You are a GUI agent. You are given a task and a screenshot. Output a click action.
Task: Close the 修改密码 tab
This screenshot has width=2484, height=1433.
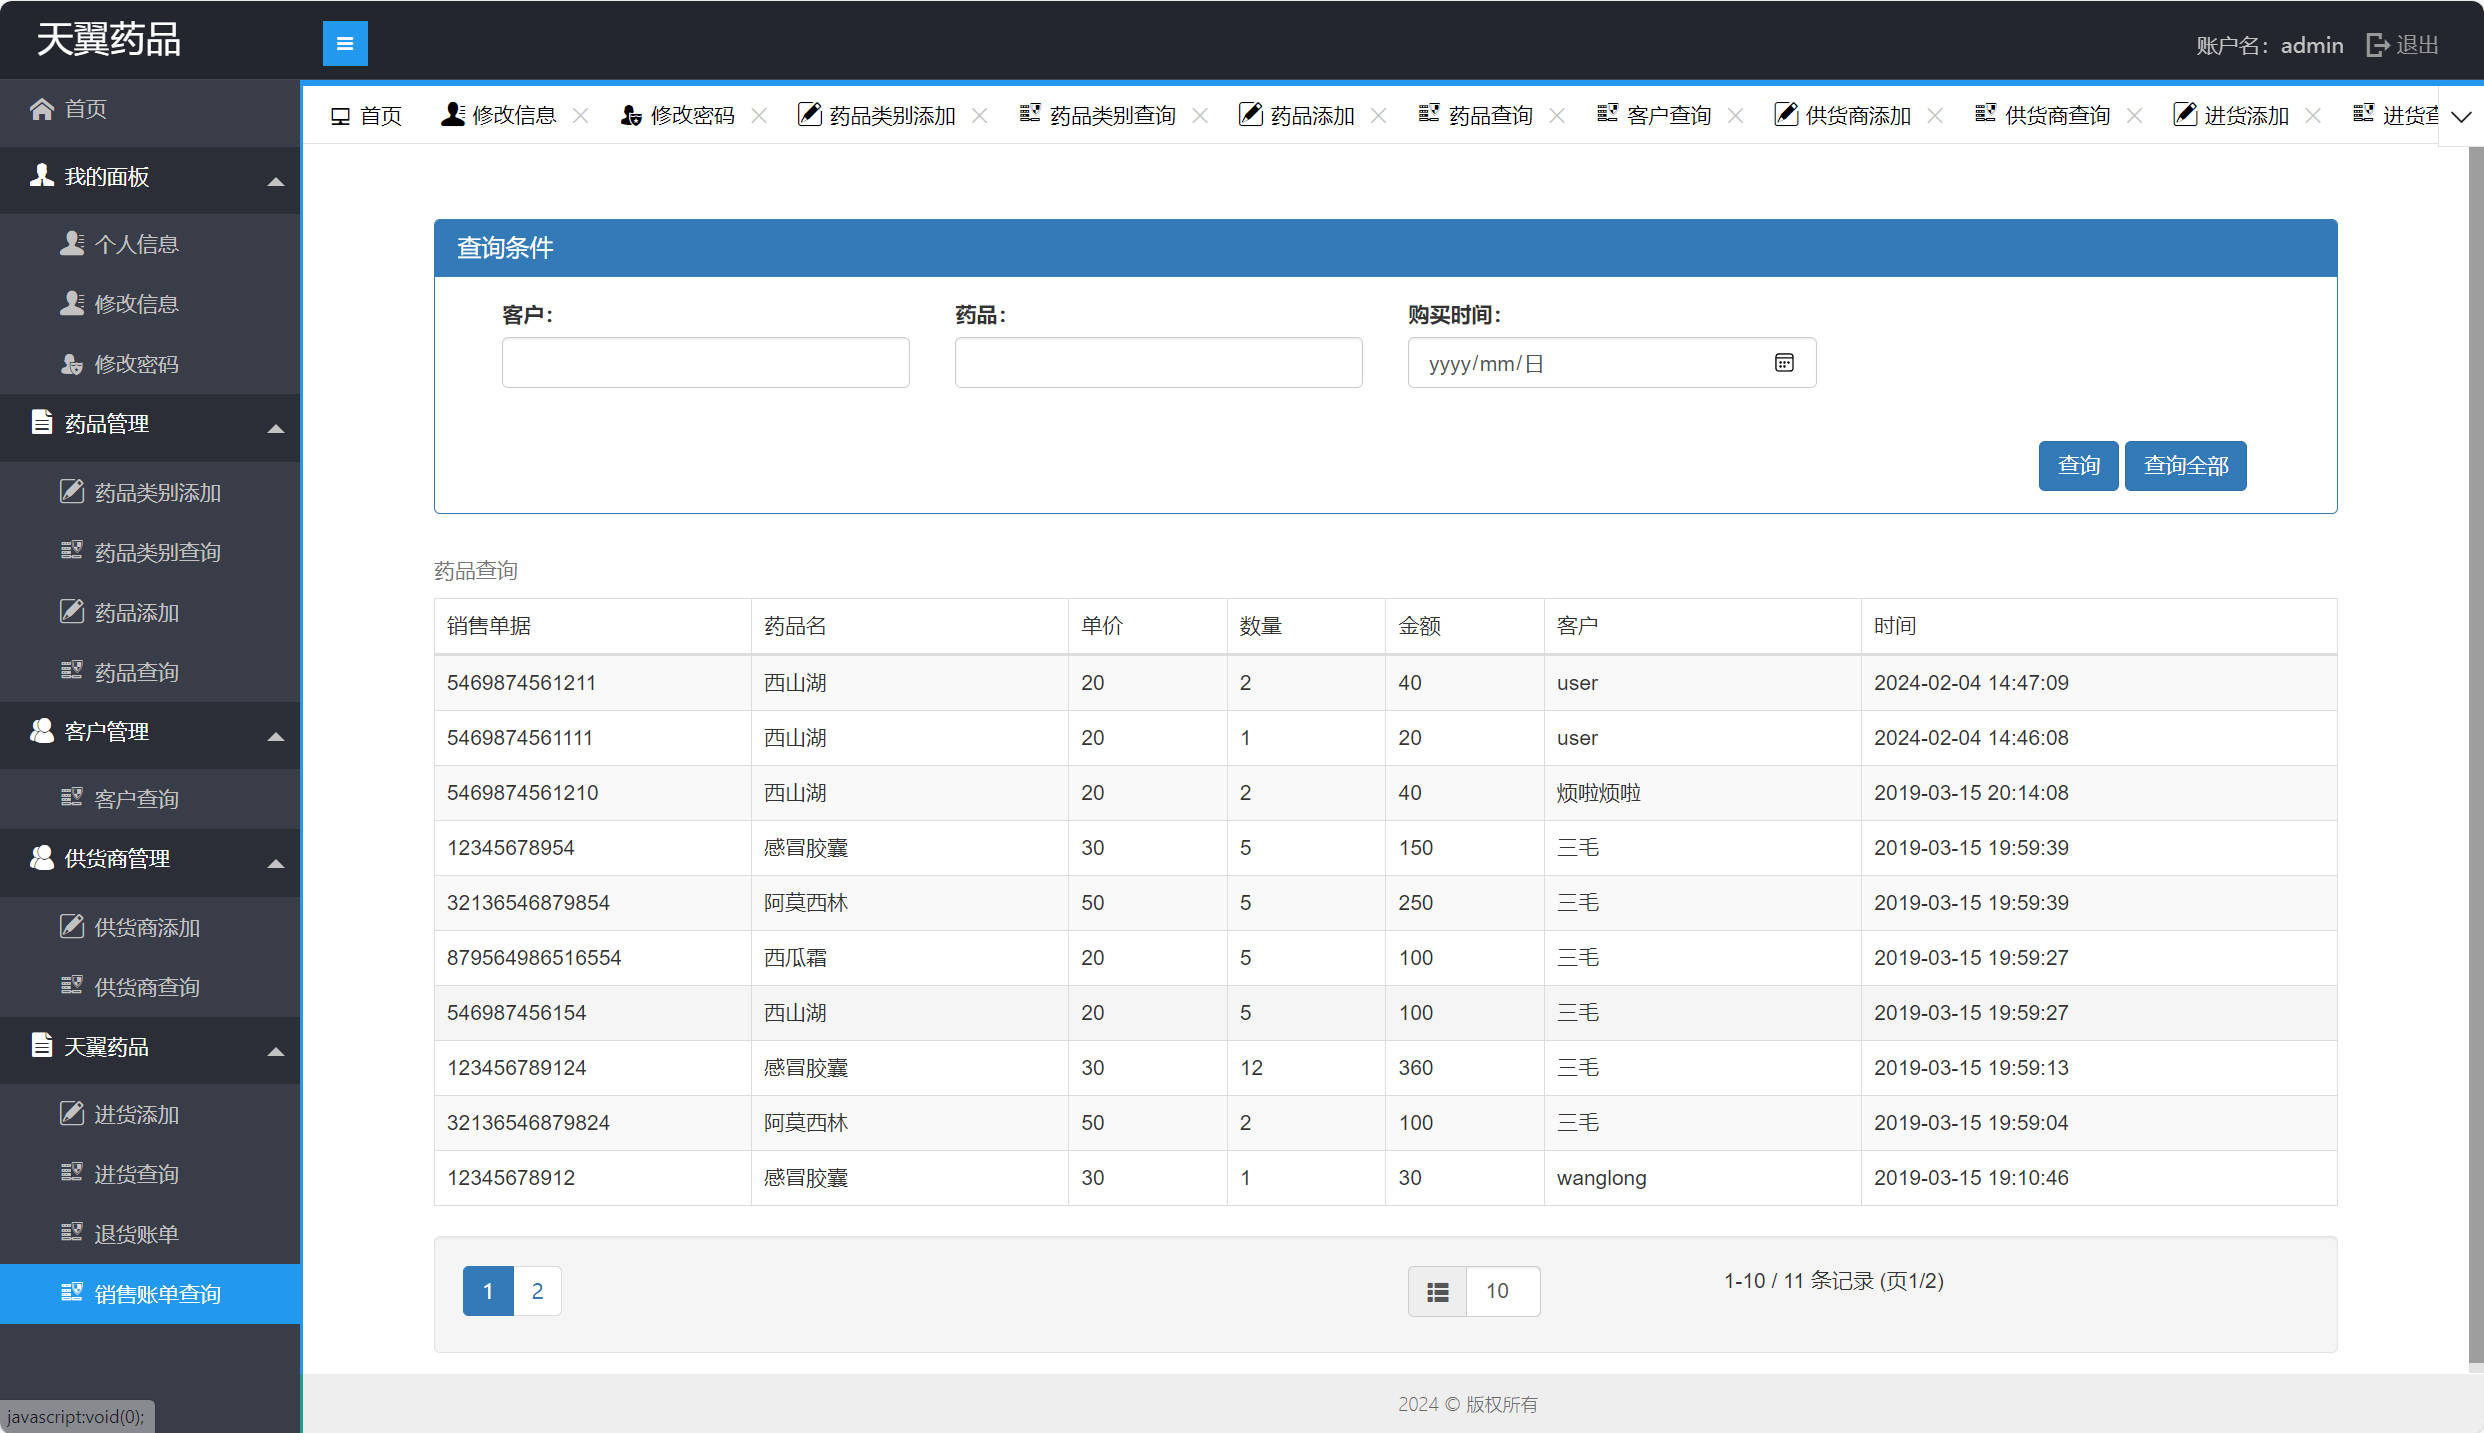(759, 115)
